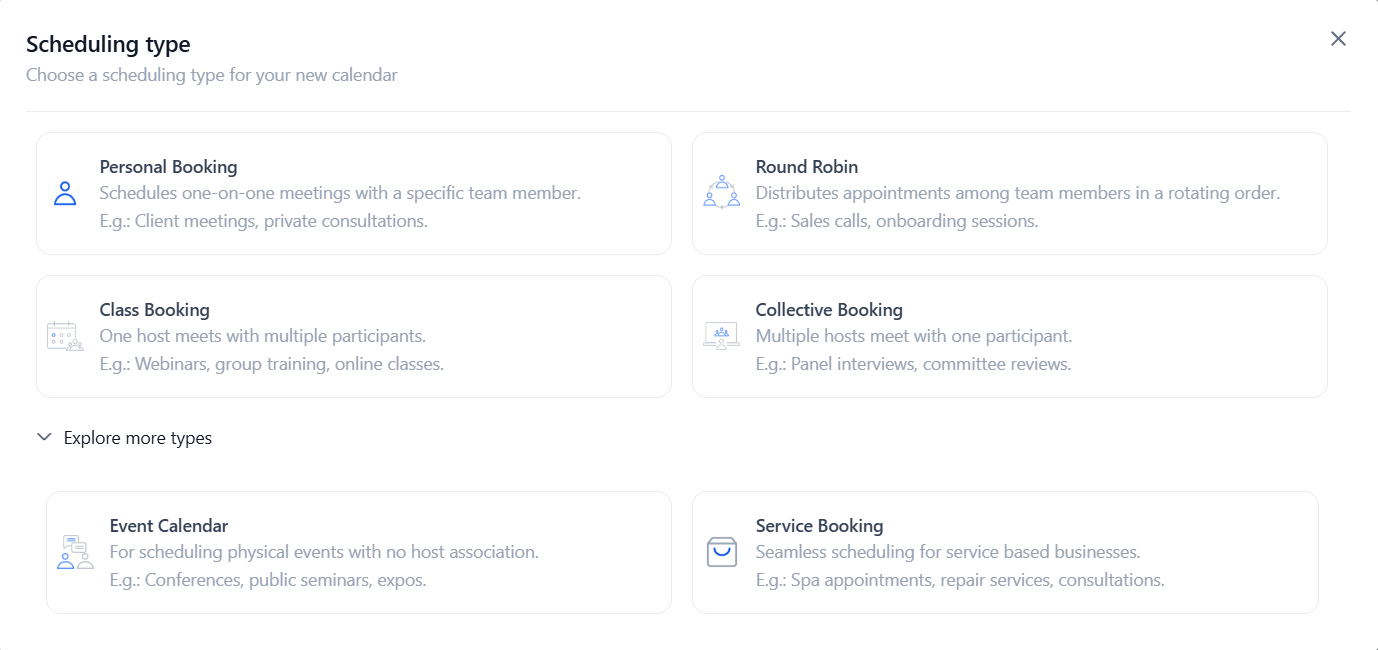Viewport: 1378px width, 650px height.
Task: Click the Round Robin rotating people icon
Action: pos(721,192)
